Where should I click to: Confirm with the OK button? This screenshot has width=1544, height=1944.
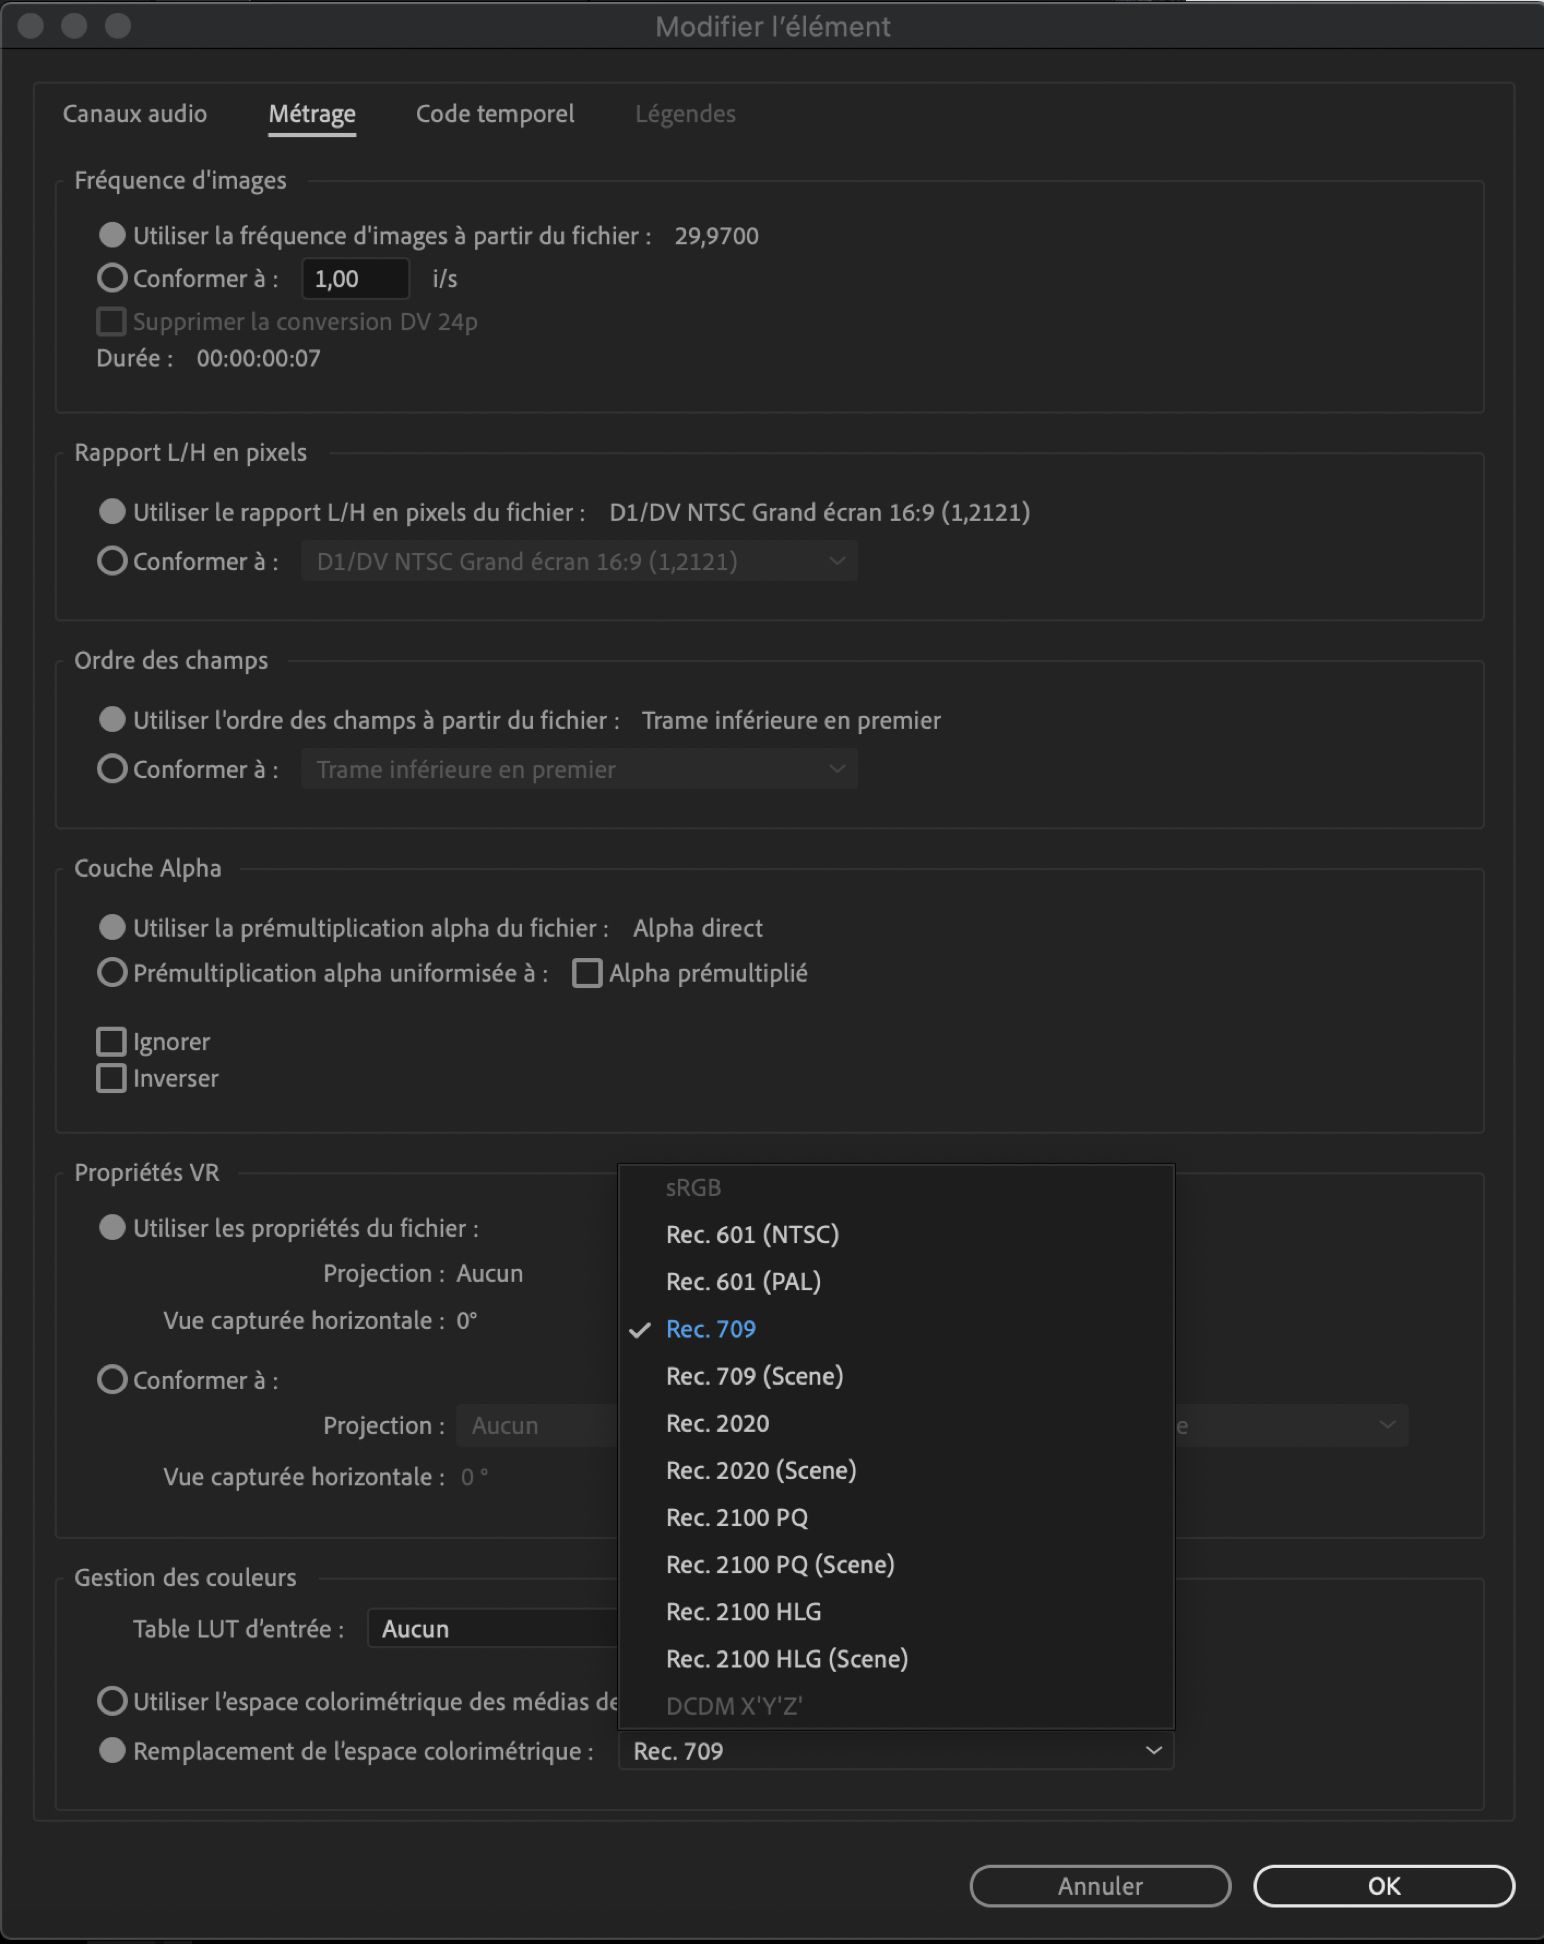[1384, 1886]
